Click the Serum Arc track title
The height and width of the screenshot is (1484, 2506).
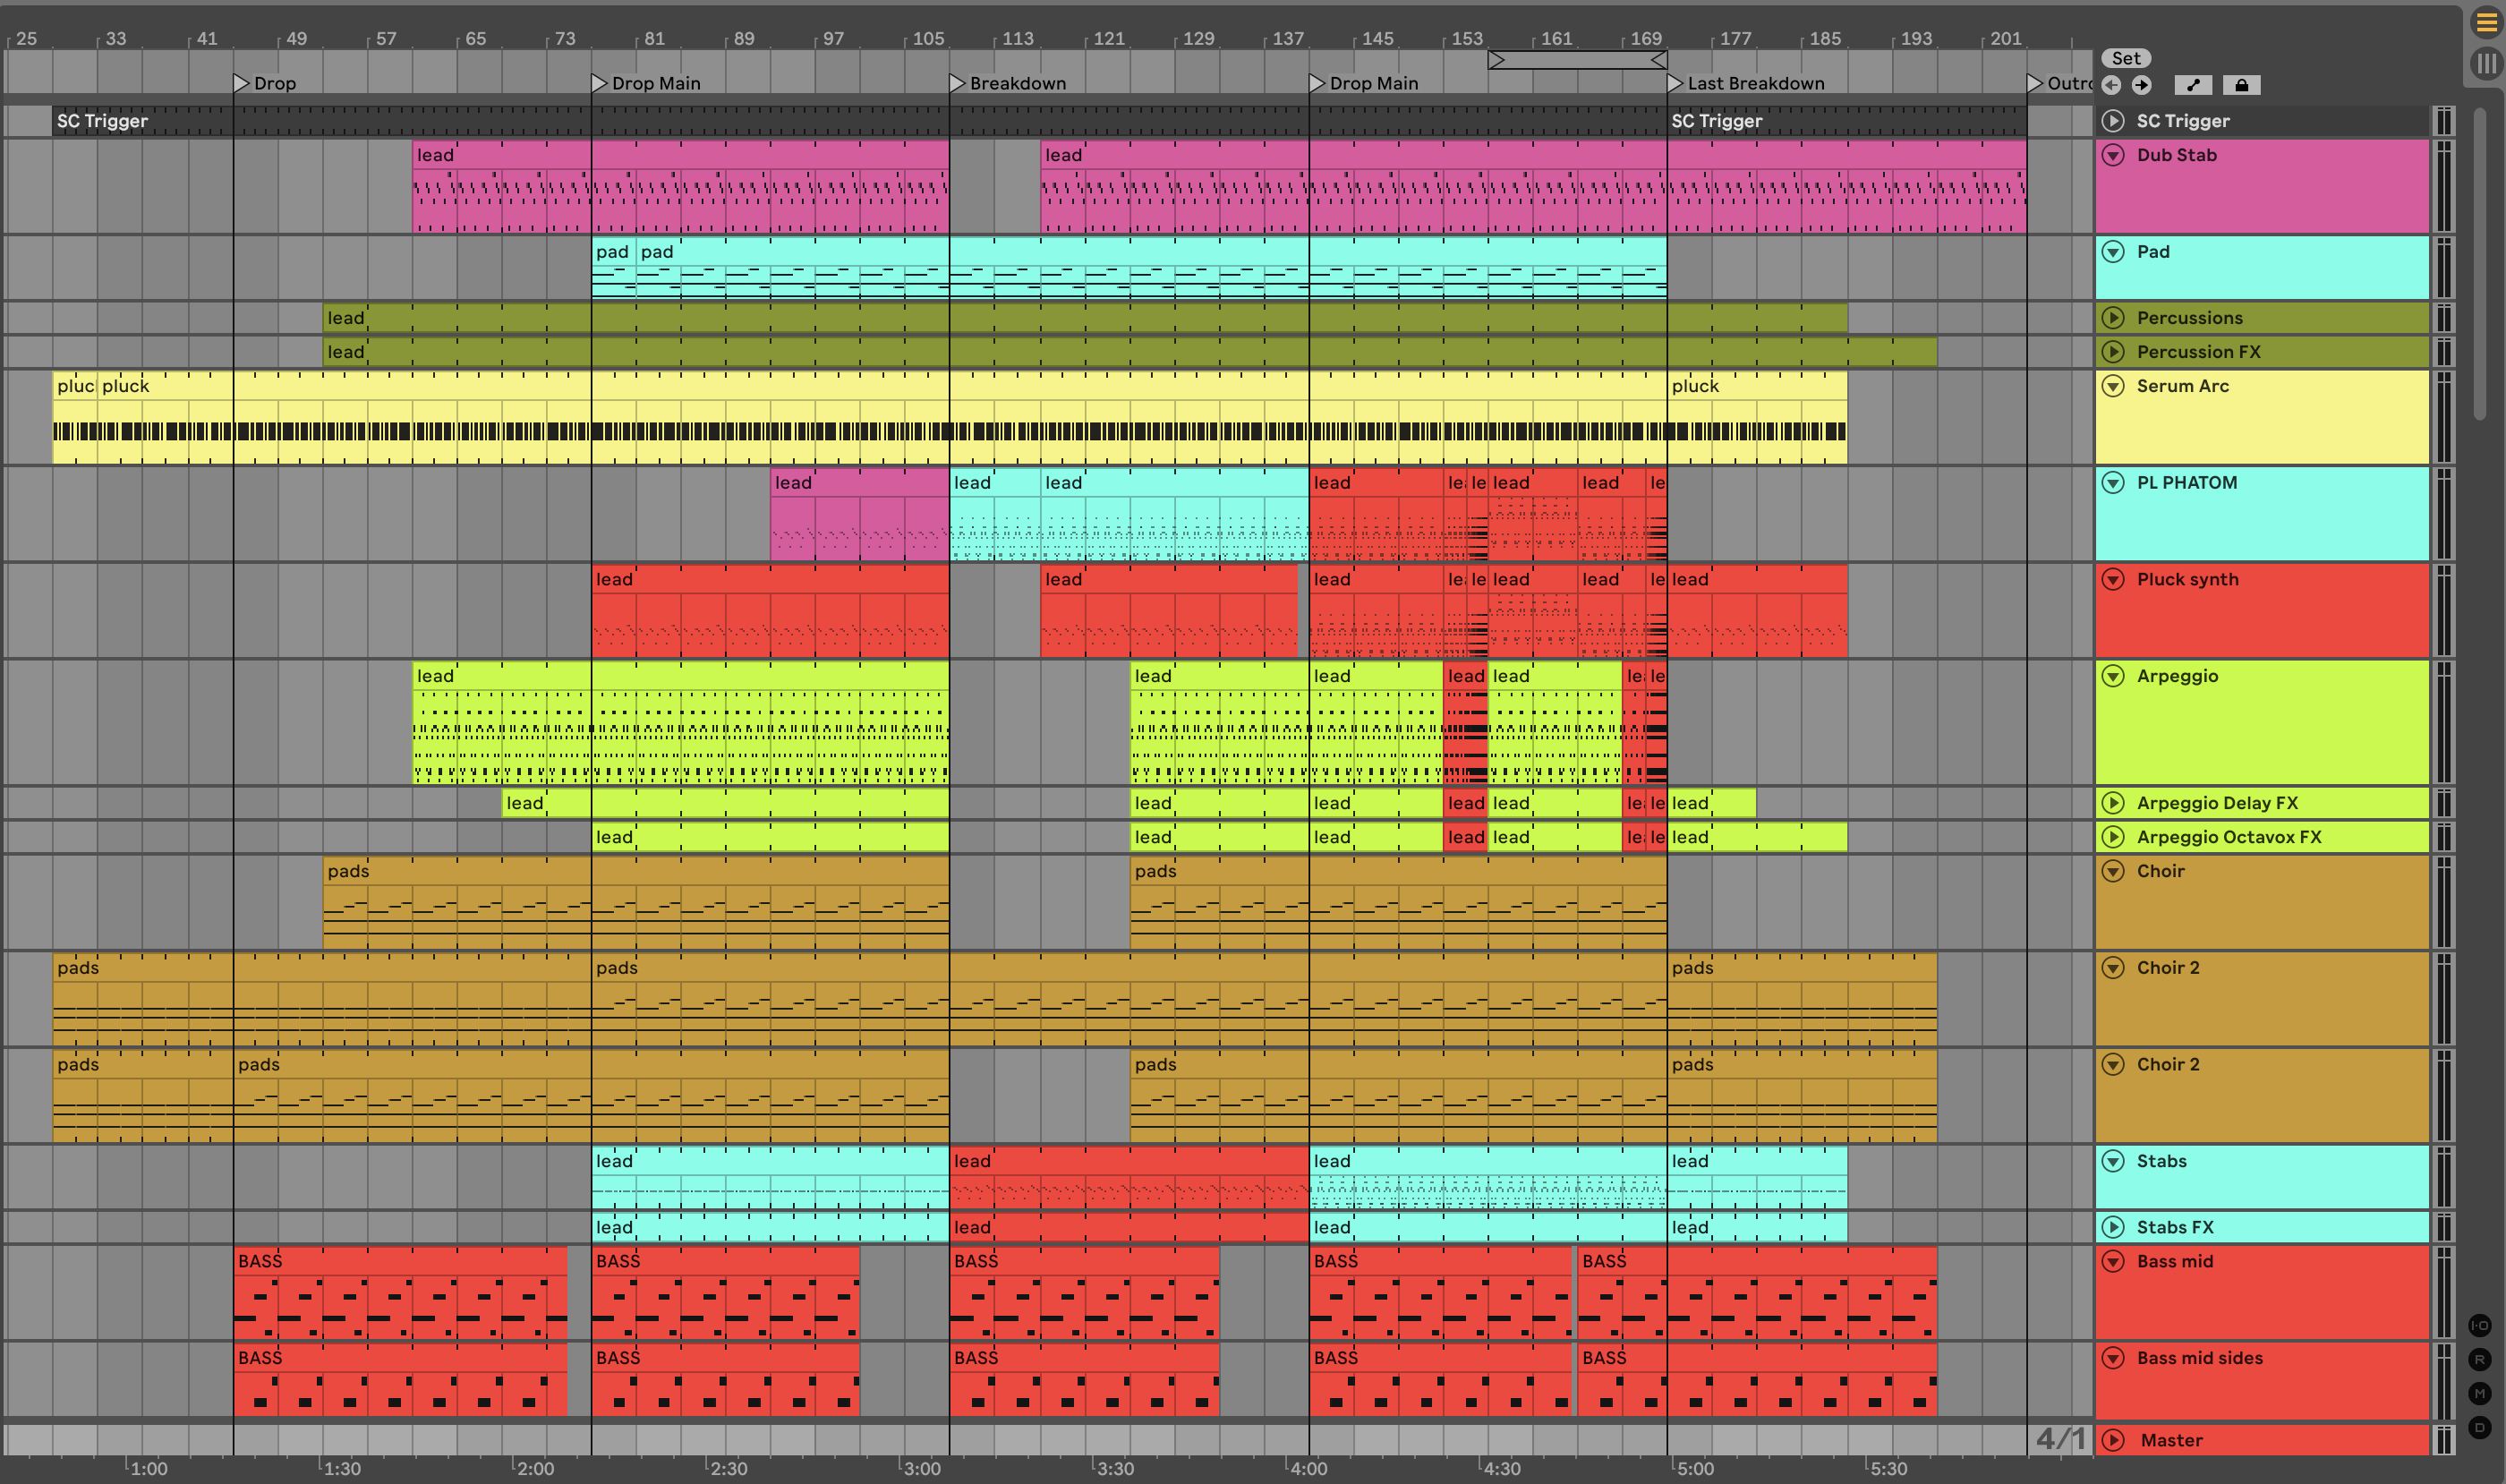pyautogui.click(x=2182, y=386)
